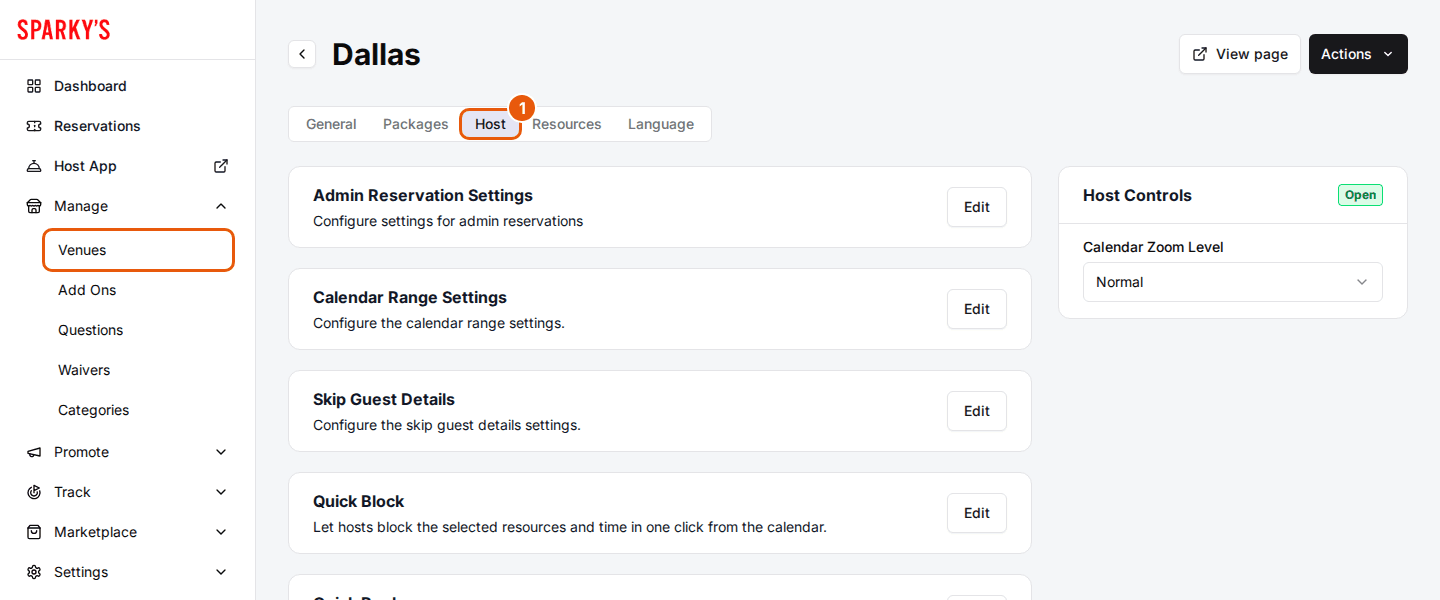Go back using the arrow beside Dallas

point(302,54)
